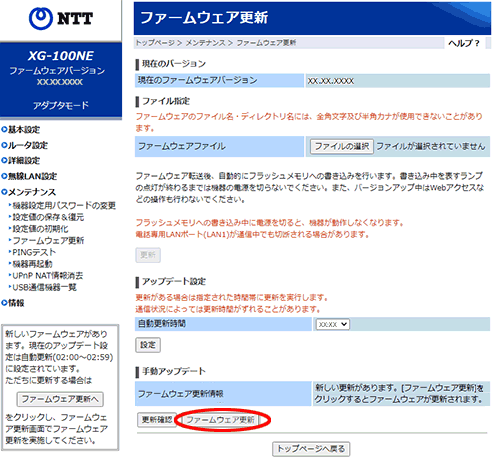Screen dimensions: 500x460
Task: Open the ヘルプ? help link
Action: click(464, 43)
